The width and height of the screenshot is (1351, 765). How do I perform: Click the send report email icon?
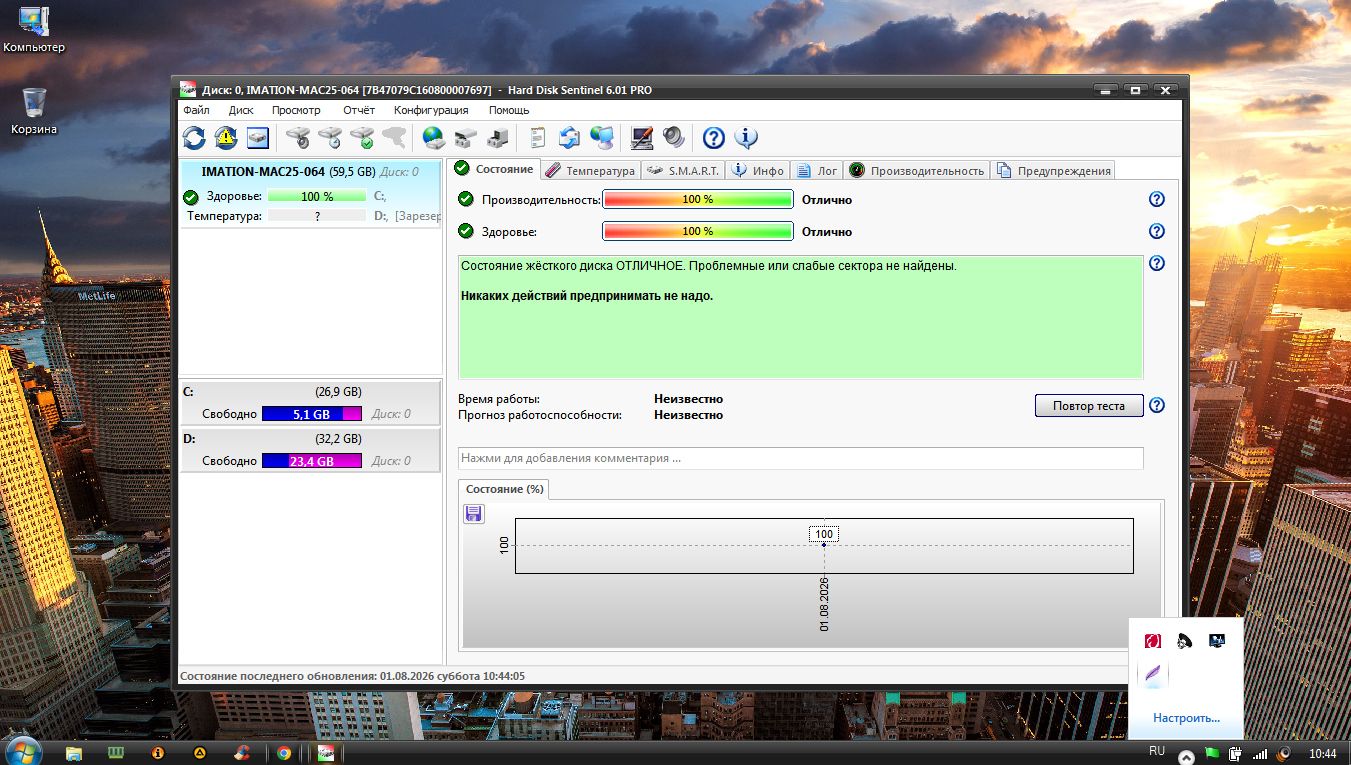tap(569, 138)
